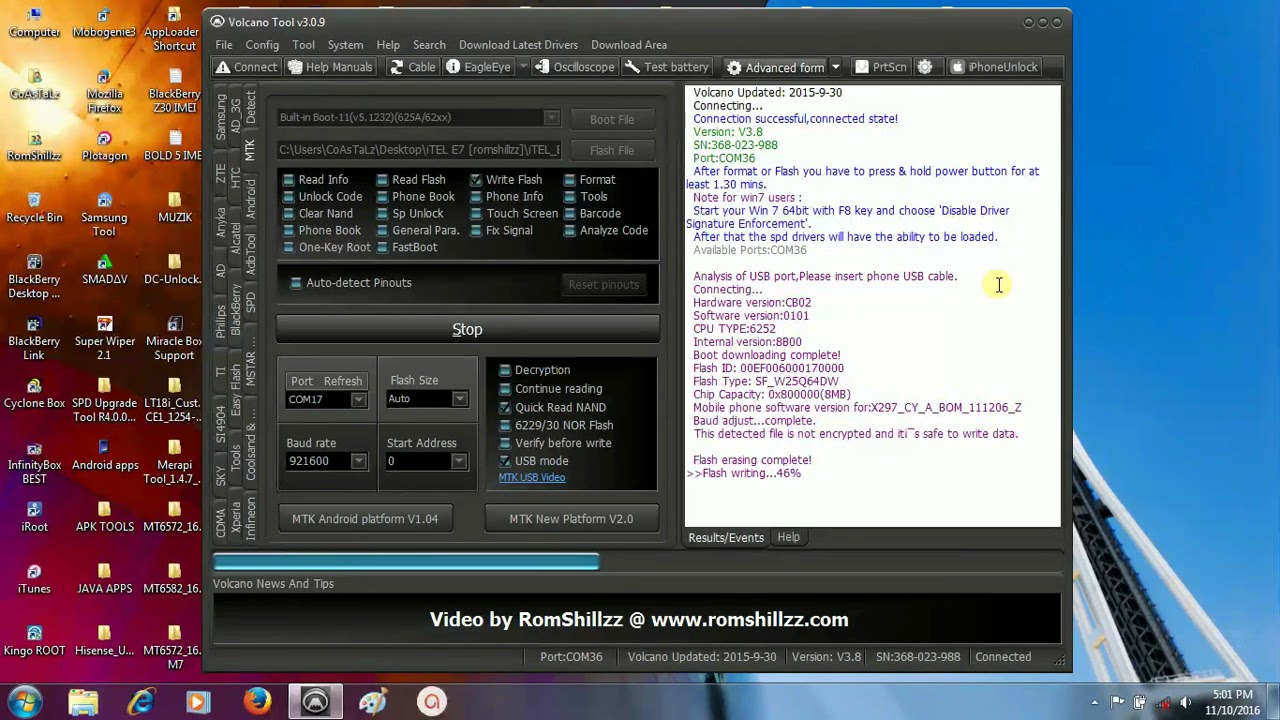This screenshot has width=1280, height=720.
Task: Tick the Unlock Code option
Action: click(x=289, y=197)
